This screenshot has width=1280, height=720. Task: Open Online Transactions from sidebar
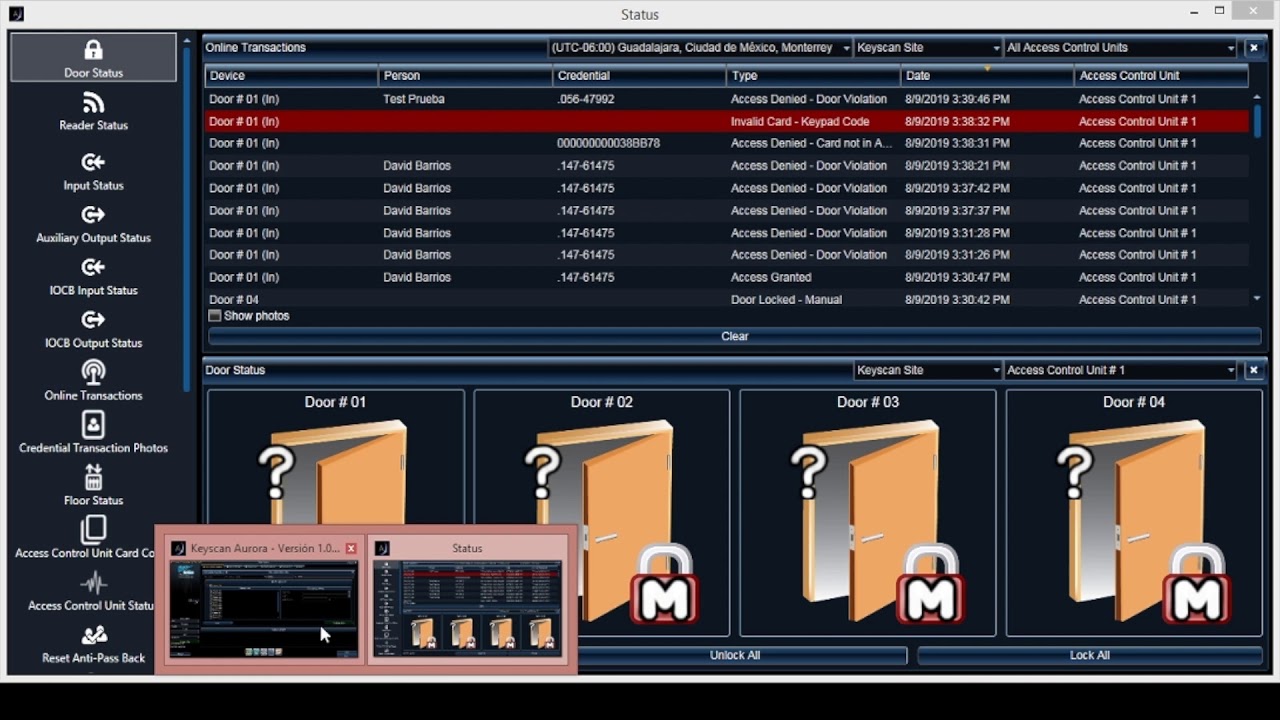tap(93, 381)
